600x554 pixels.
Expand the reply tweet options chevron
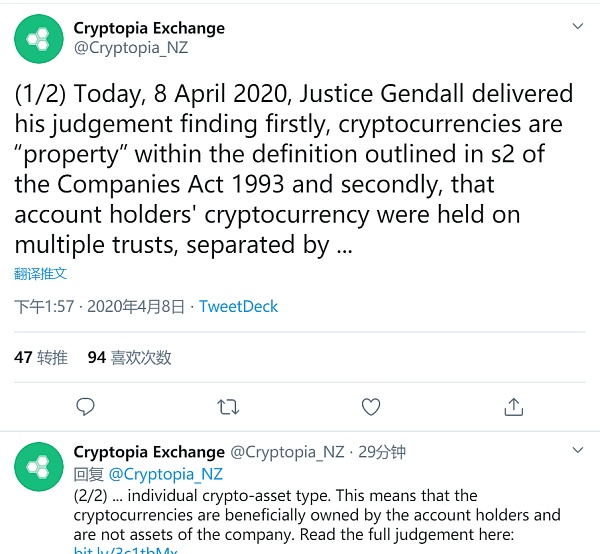click(x=577, y=452)
